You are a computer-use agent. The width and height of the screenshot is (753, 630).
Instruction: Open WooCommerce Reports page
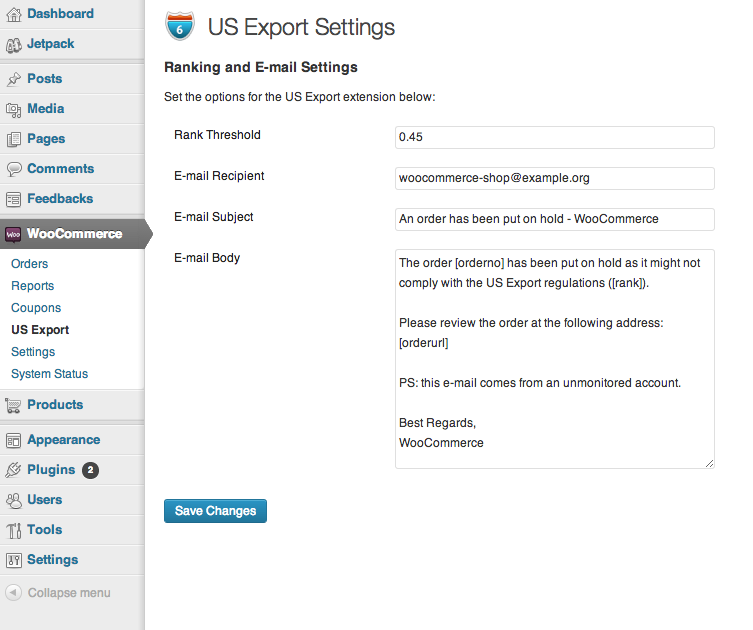(32, 286)
